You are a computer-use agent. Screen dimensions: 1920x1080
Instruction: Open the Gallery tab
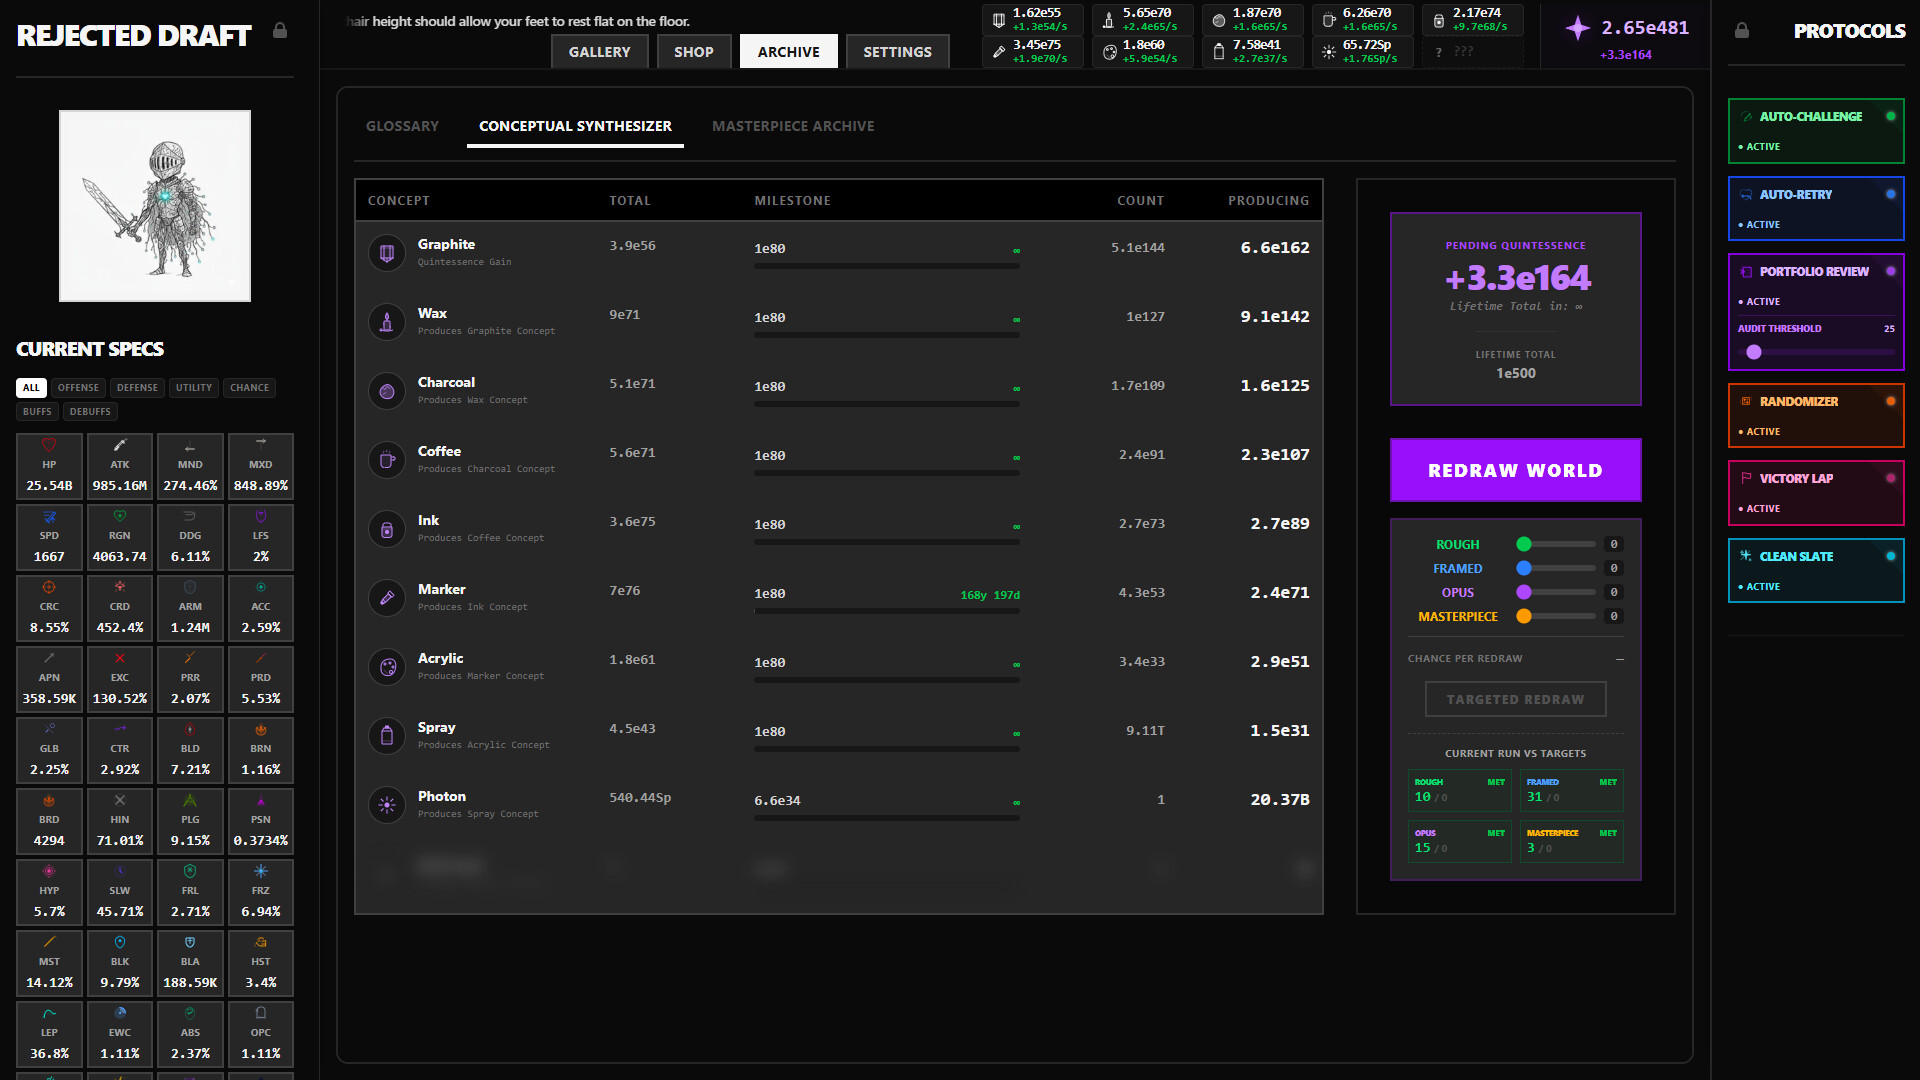point(599,52)
